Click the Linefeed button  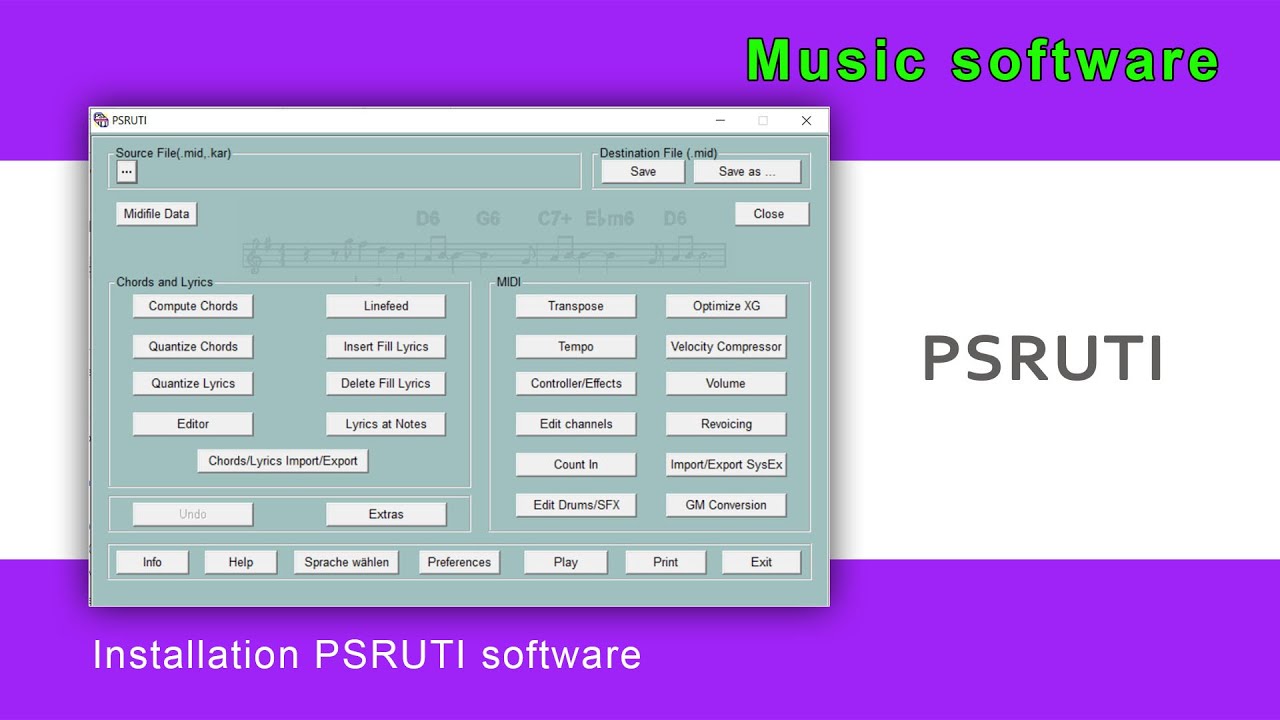[386, 306]
